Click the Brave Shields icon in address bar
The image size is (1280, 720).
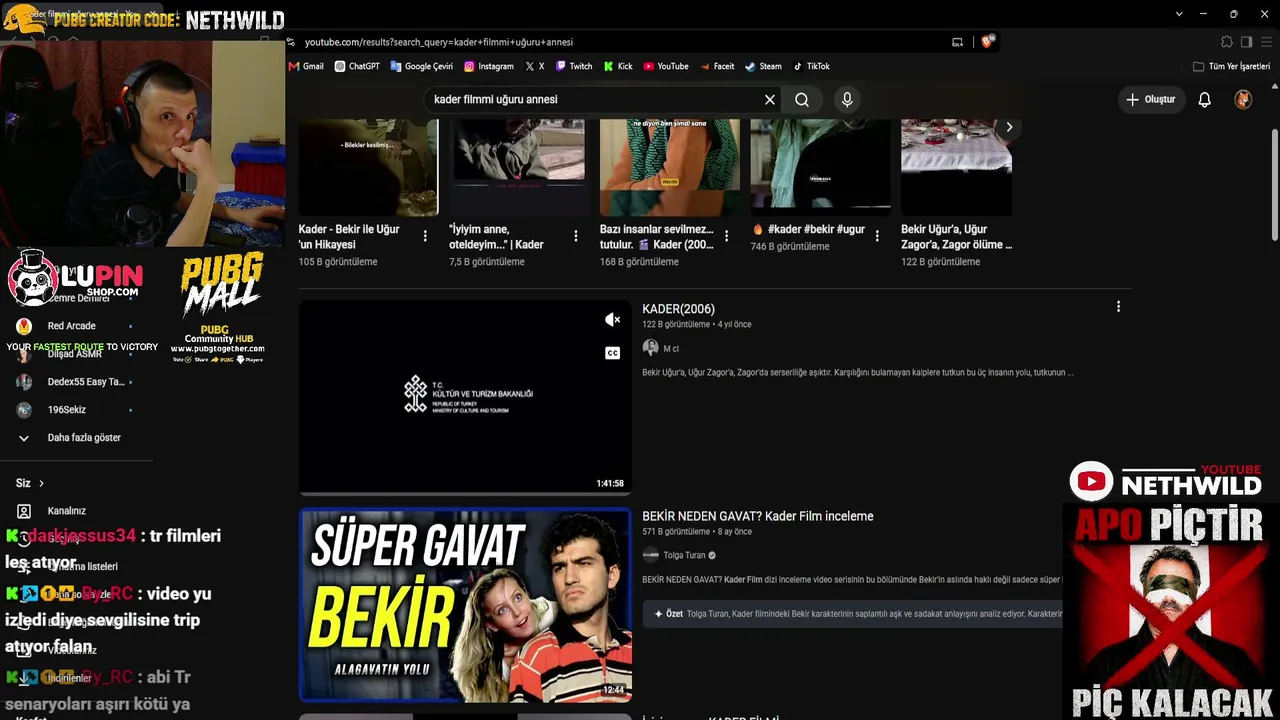987,42
